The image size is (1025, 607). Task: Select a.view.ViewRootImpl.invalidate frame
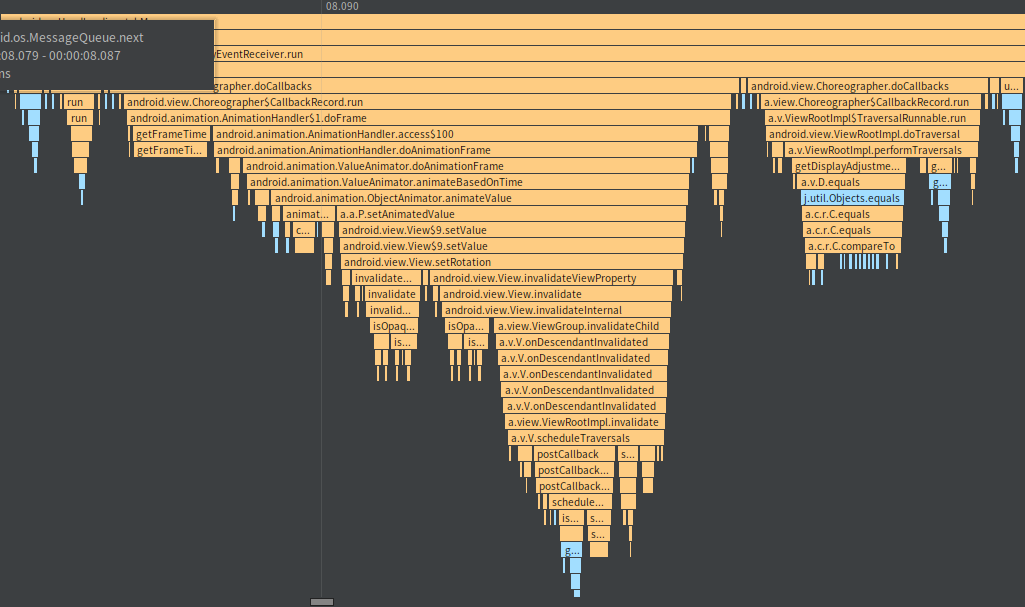[x=585, y=422]
